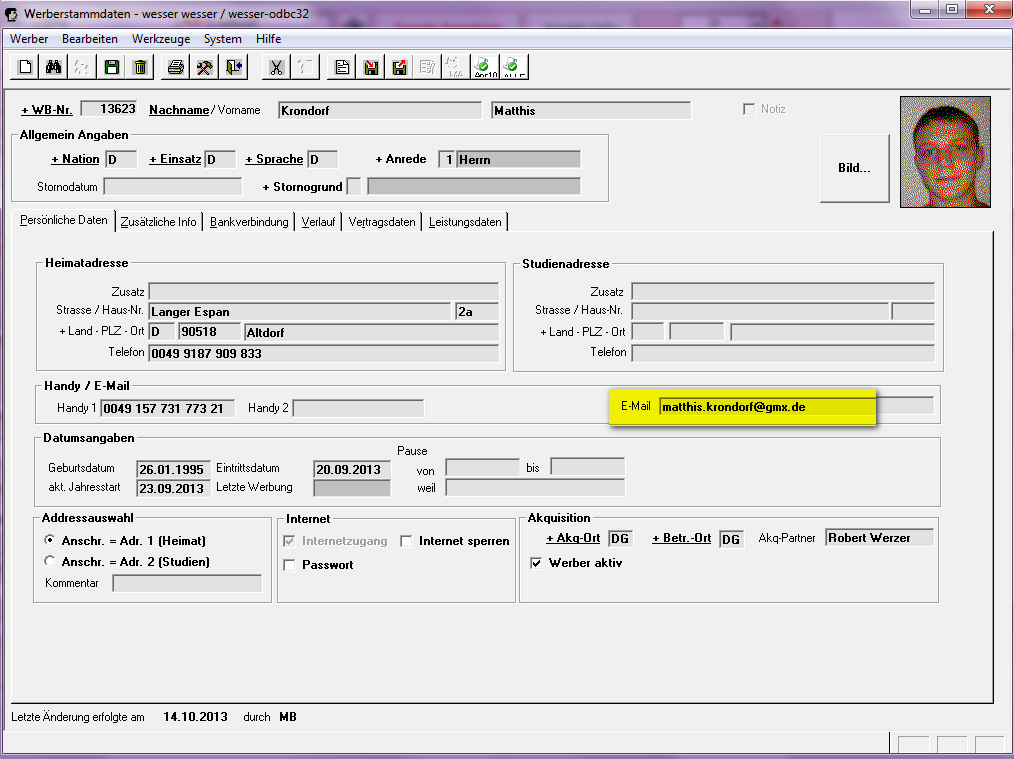Cut with the scissors toolbar icon
1014x759 pixels.
coord(276,67)
